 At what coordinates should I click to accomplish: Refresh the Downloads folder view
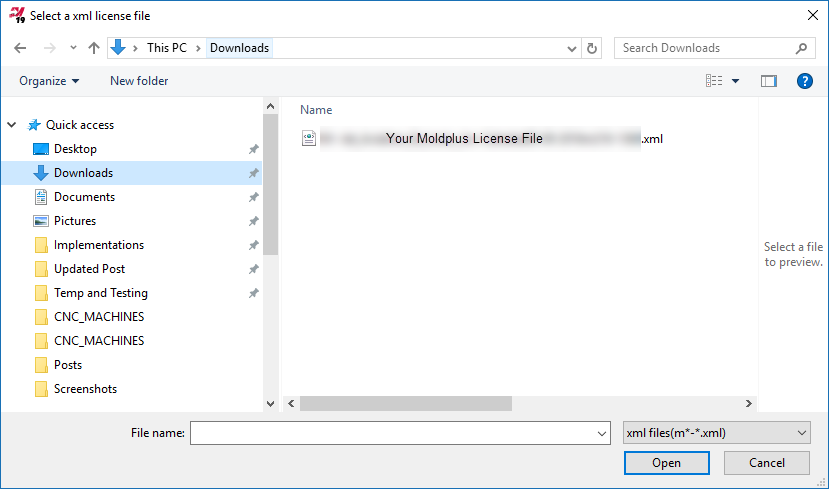(x=592, y=49)
